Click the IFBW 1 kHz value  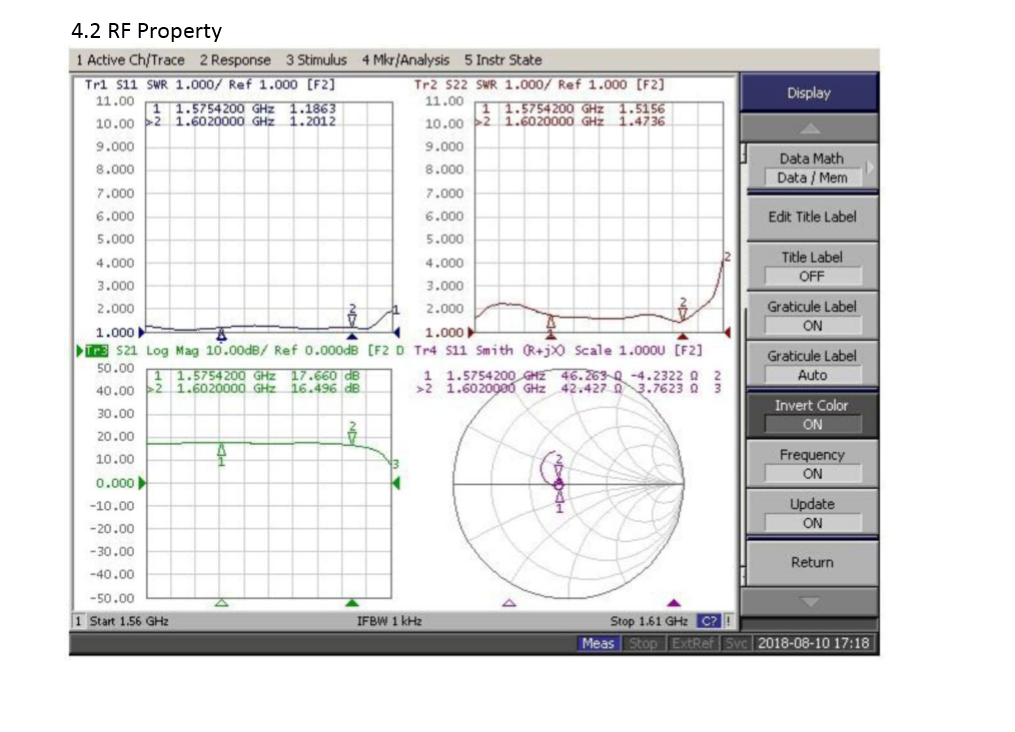pyautogui.click(x=389, y=621)
